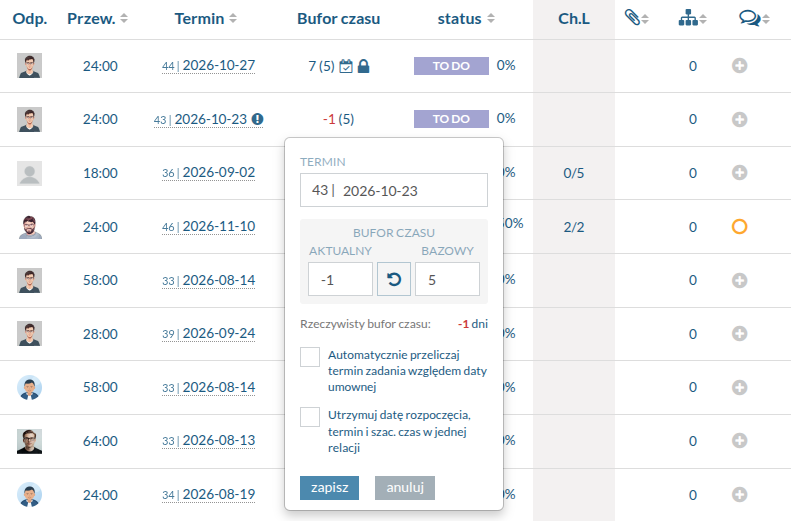Click the Bufor czasu column header

(338, 19)
